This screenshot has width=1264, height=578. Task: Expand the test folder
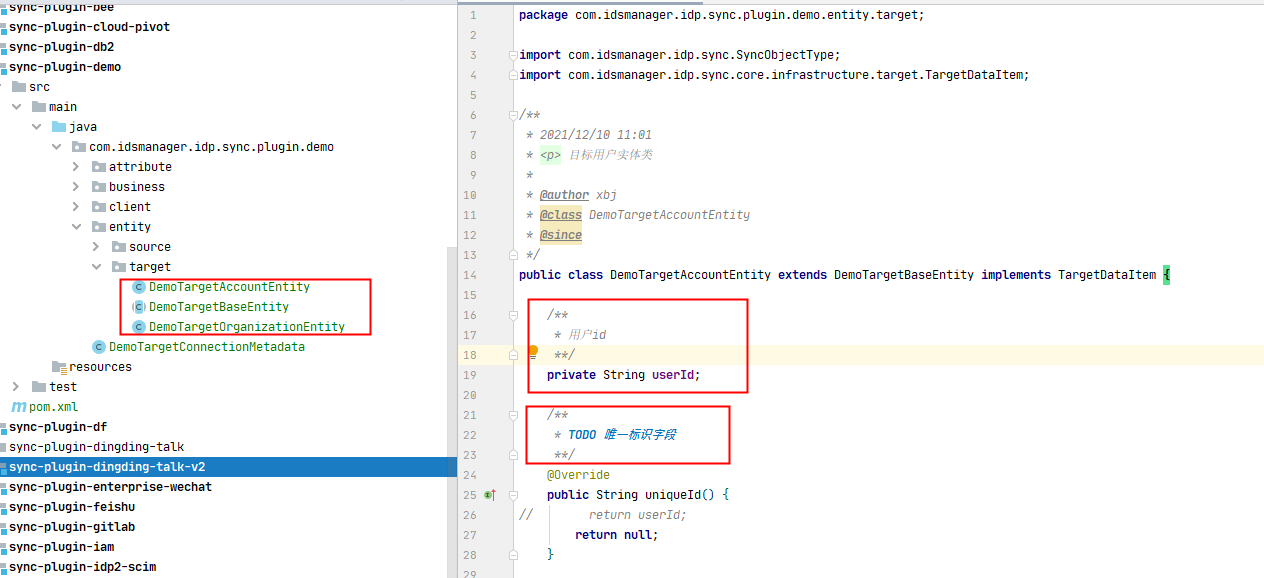tap(16, 387)
